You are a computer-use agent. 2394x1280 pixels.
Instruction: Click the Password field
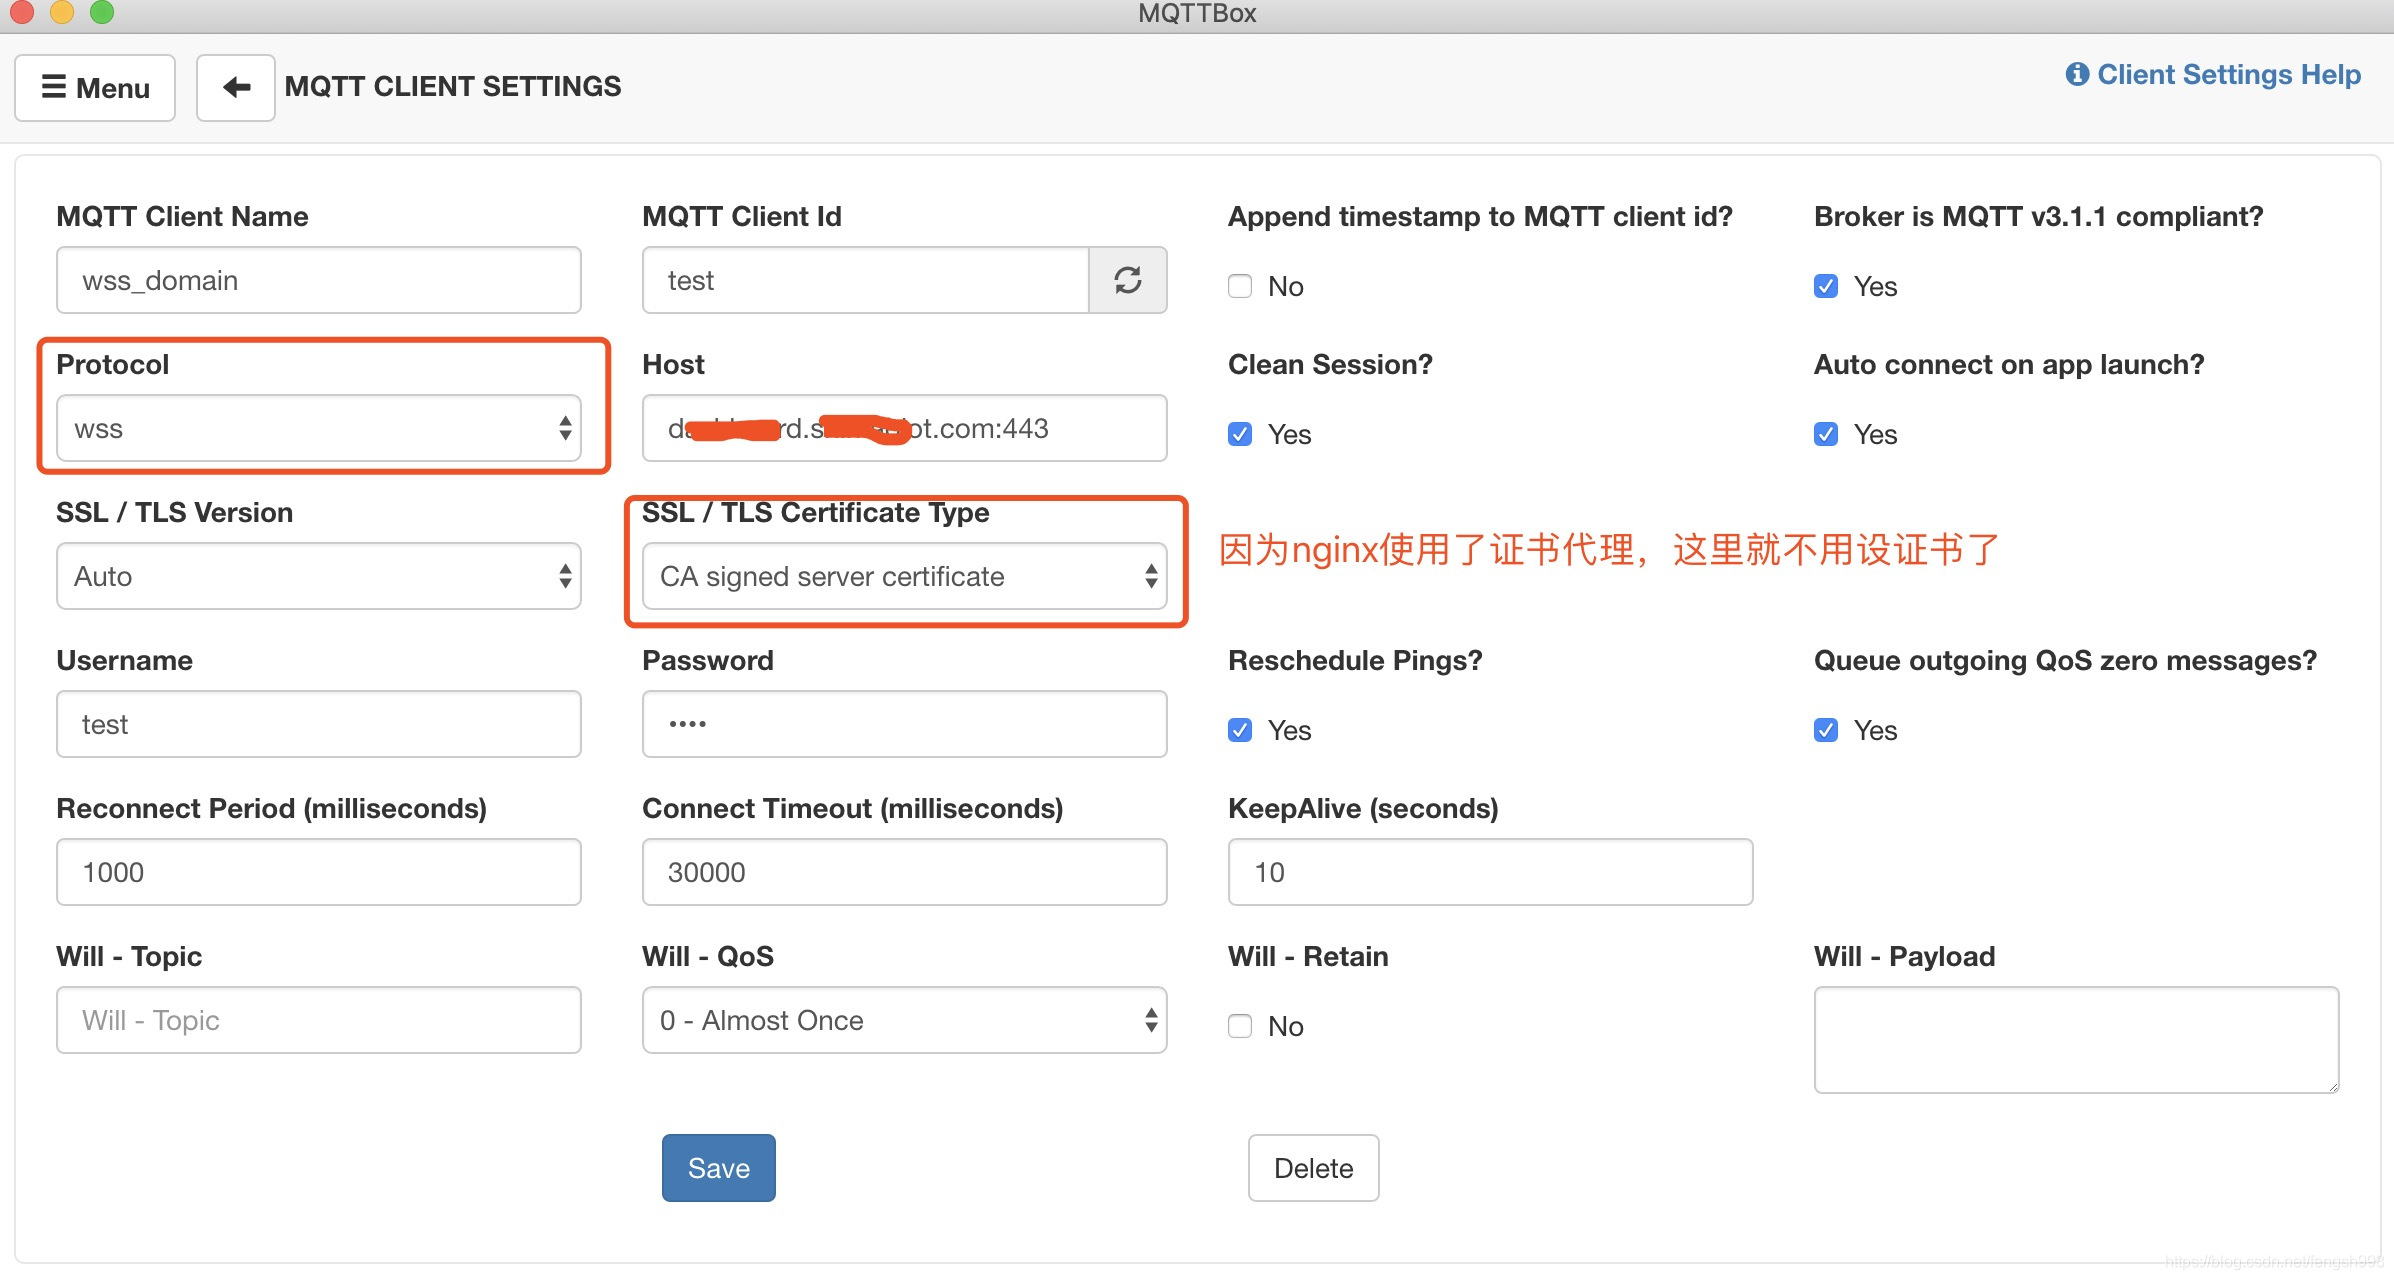point(905,724)
